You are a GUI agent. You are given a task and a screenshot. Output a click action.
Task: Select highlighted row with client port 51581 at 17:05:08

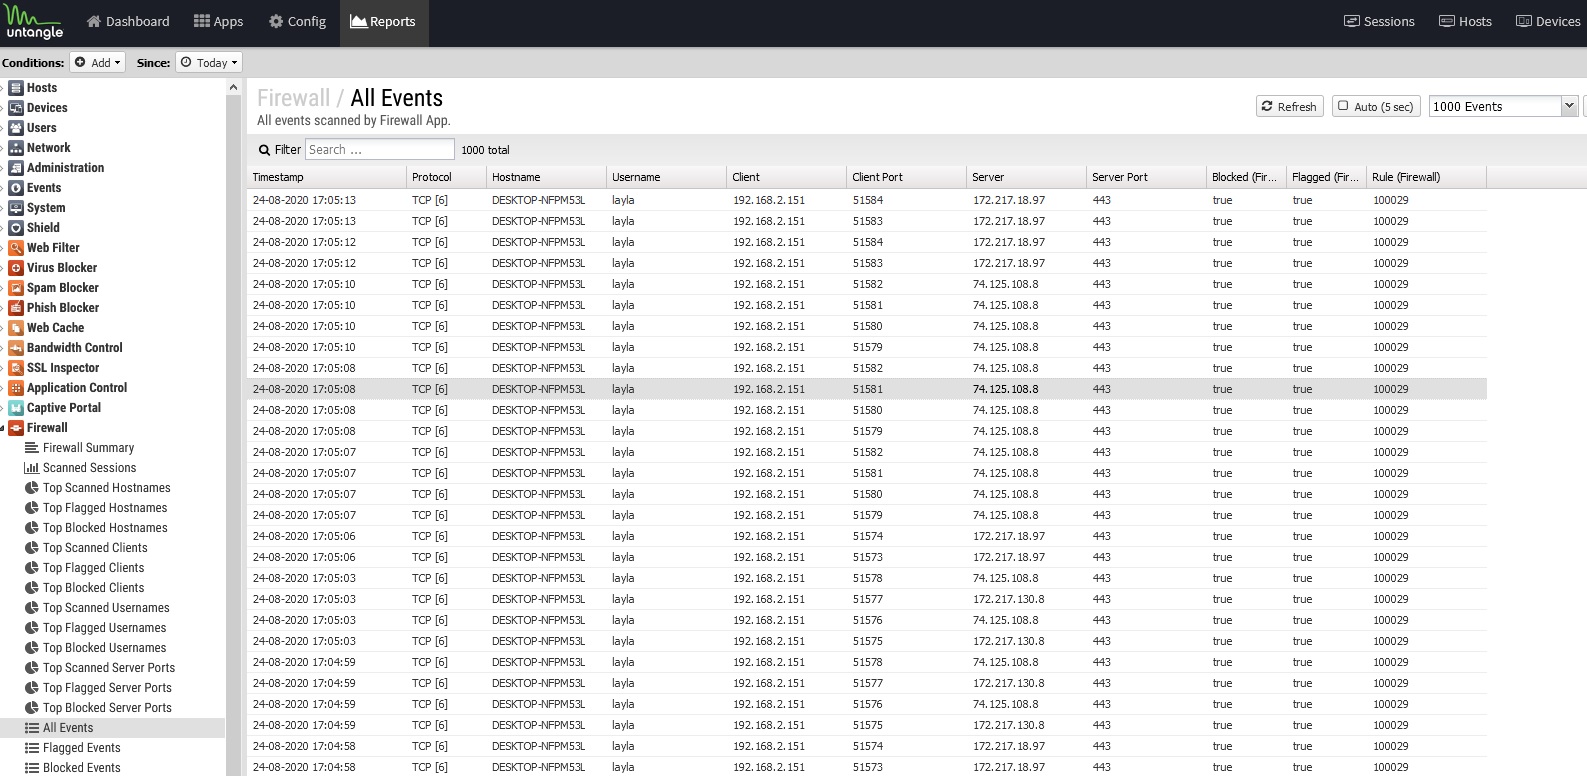[x=867, y=389]
